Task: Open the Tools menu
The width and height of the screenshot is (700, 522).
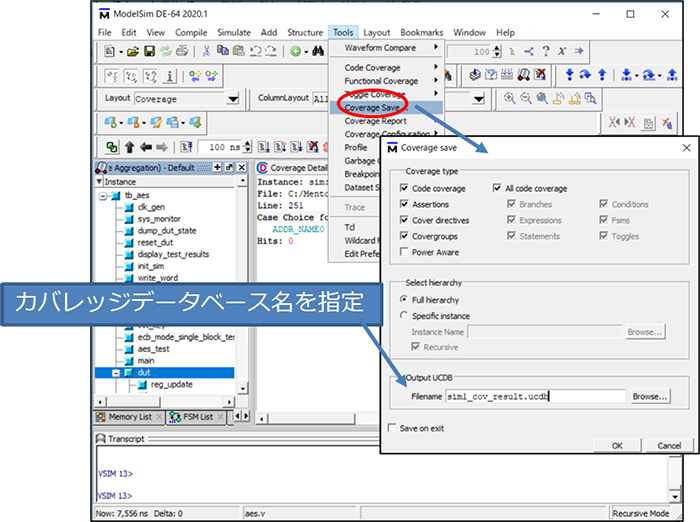Action: pos(343,33)
